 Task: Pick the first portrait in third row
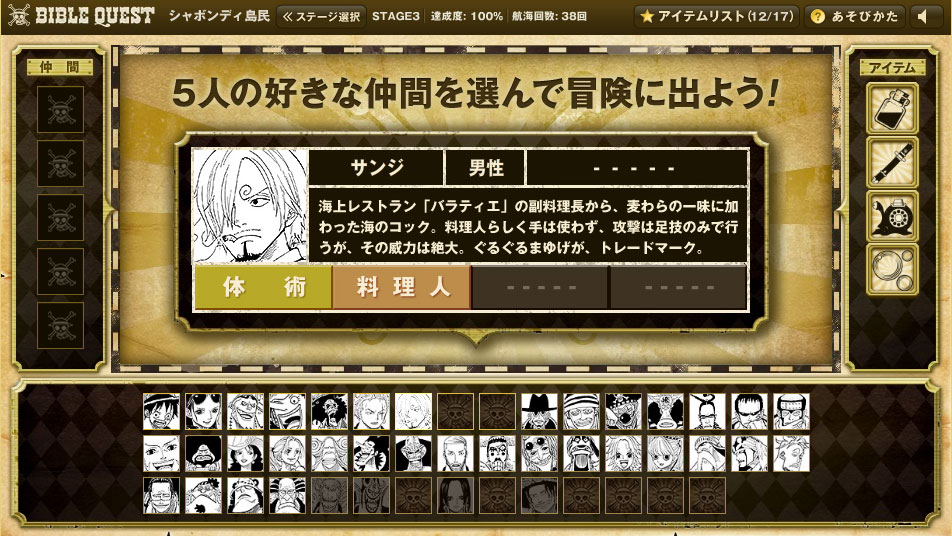162,495
